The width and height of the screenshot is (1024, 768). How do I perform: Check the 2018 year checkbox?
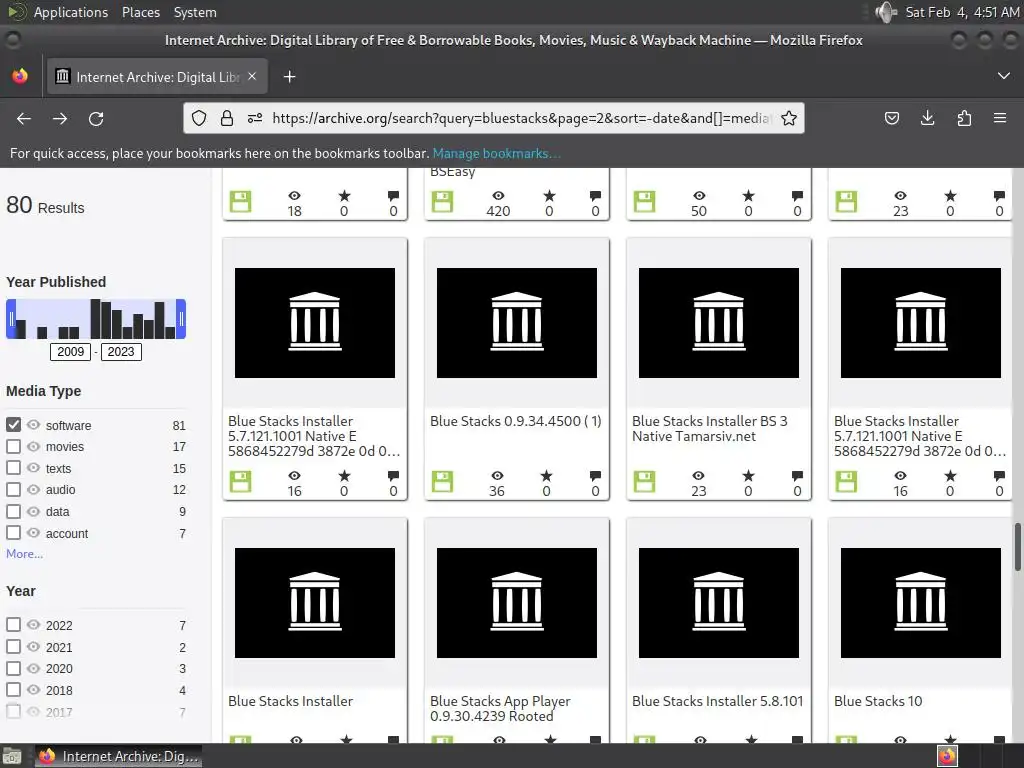coord(14,690)
